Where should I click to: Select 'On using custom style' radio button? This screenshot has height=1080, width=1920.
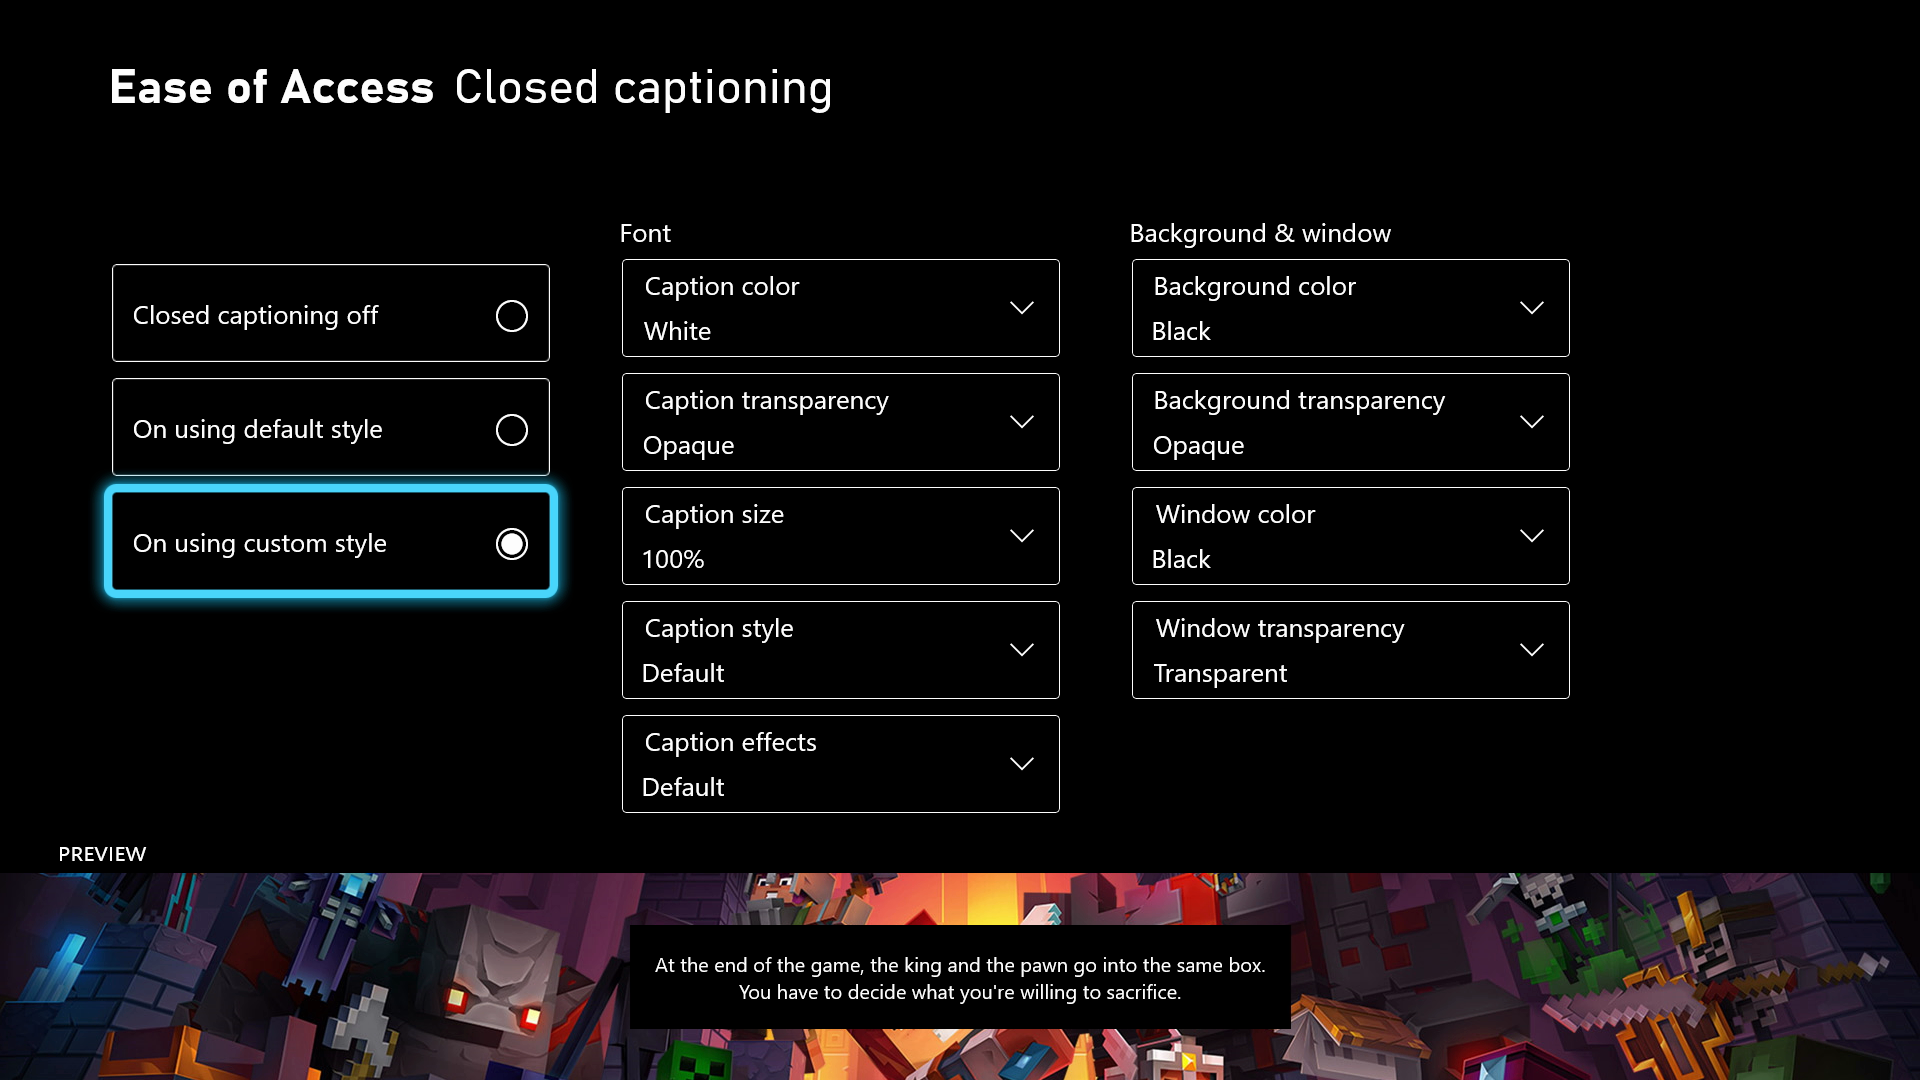click(512, 543)
